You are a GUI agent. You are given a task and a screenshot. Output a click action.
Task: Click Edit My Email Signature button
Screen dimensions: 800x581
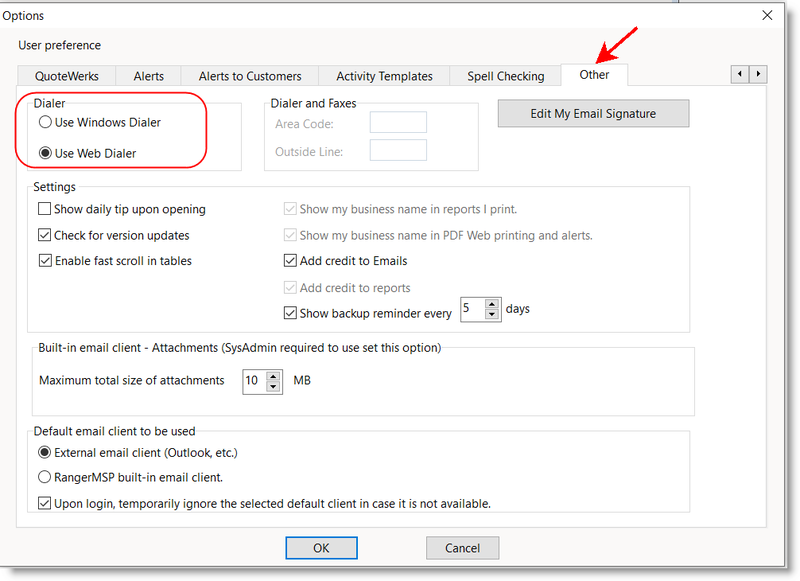[x=593, y=114]
